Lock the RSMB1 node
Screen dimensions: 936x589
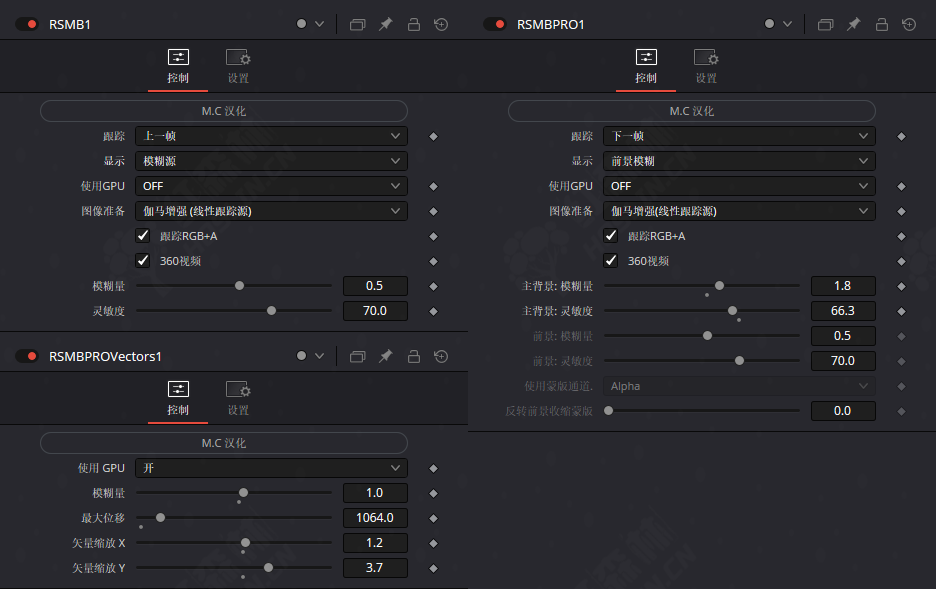pyautogui.click(x=414, y=24)
